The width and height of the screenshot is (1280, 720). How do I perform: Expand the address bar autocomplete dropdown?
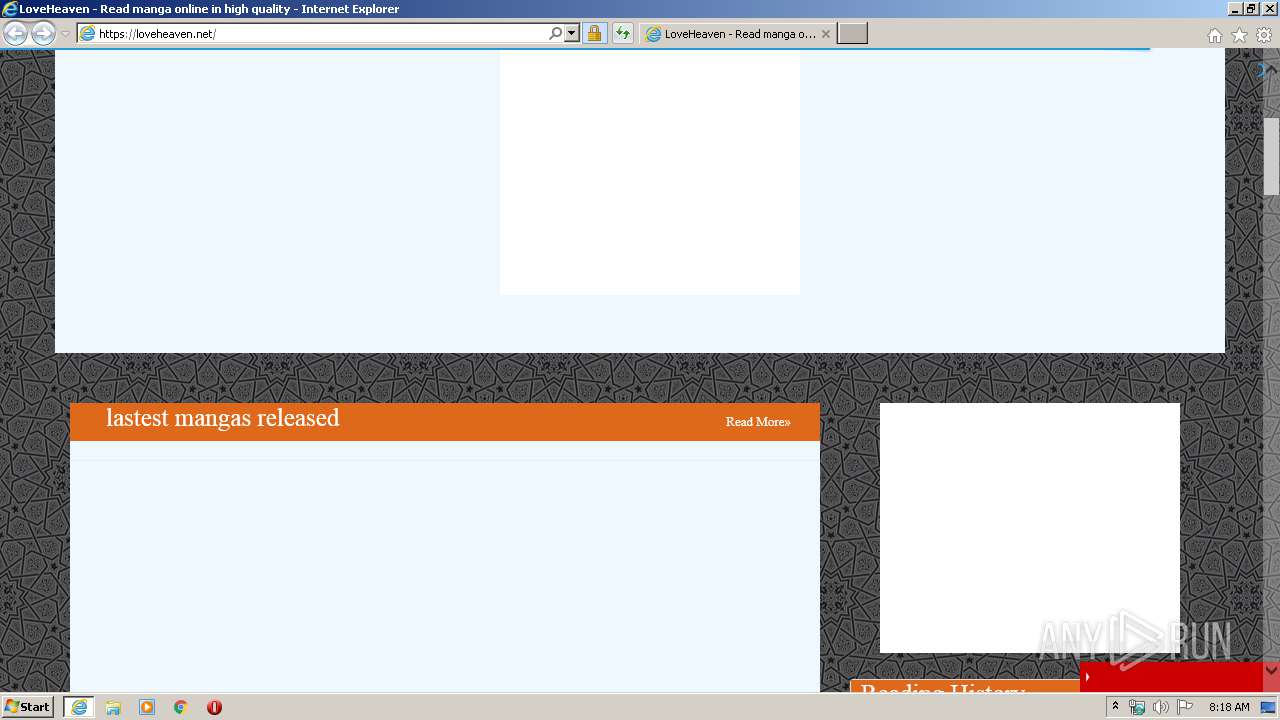[572, 33]
